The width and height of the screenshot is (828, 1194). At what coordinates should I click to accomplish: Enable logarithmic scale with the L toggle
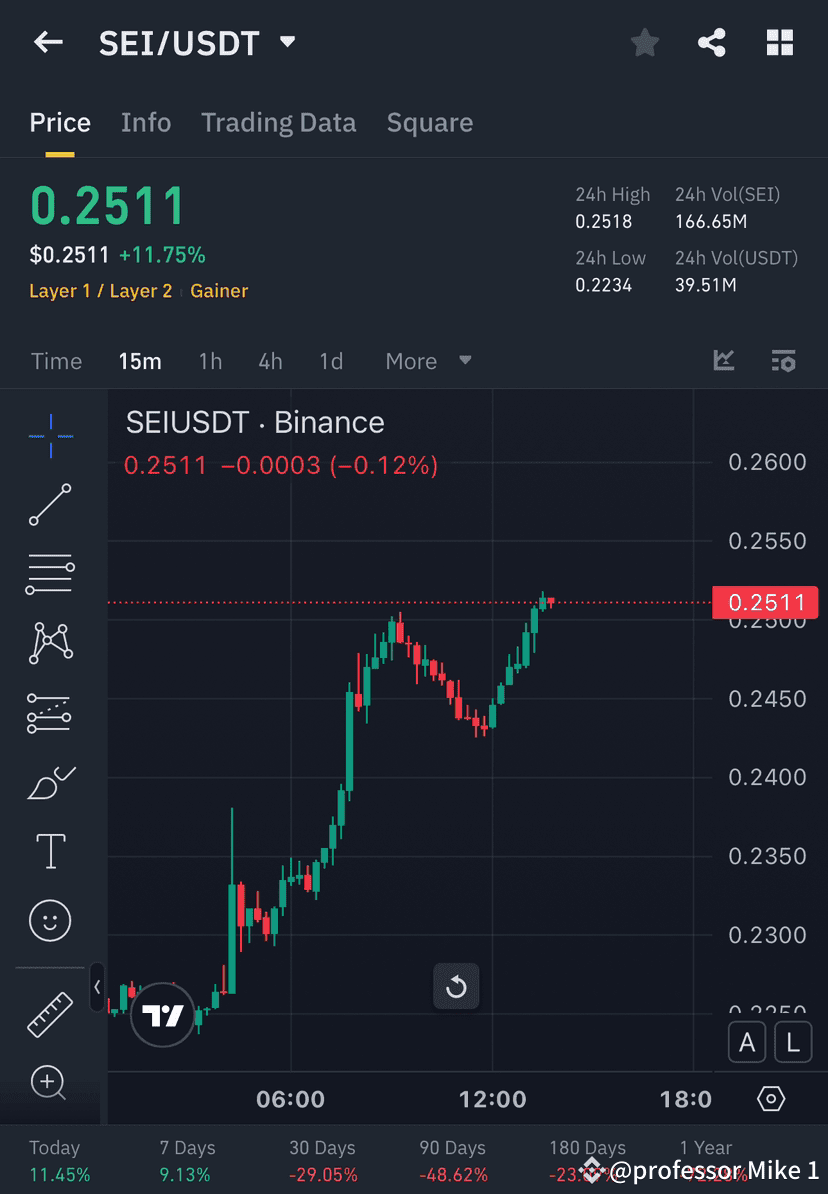pyautogui.click(x=793, y=1042)
